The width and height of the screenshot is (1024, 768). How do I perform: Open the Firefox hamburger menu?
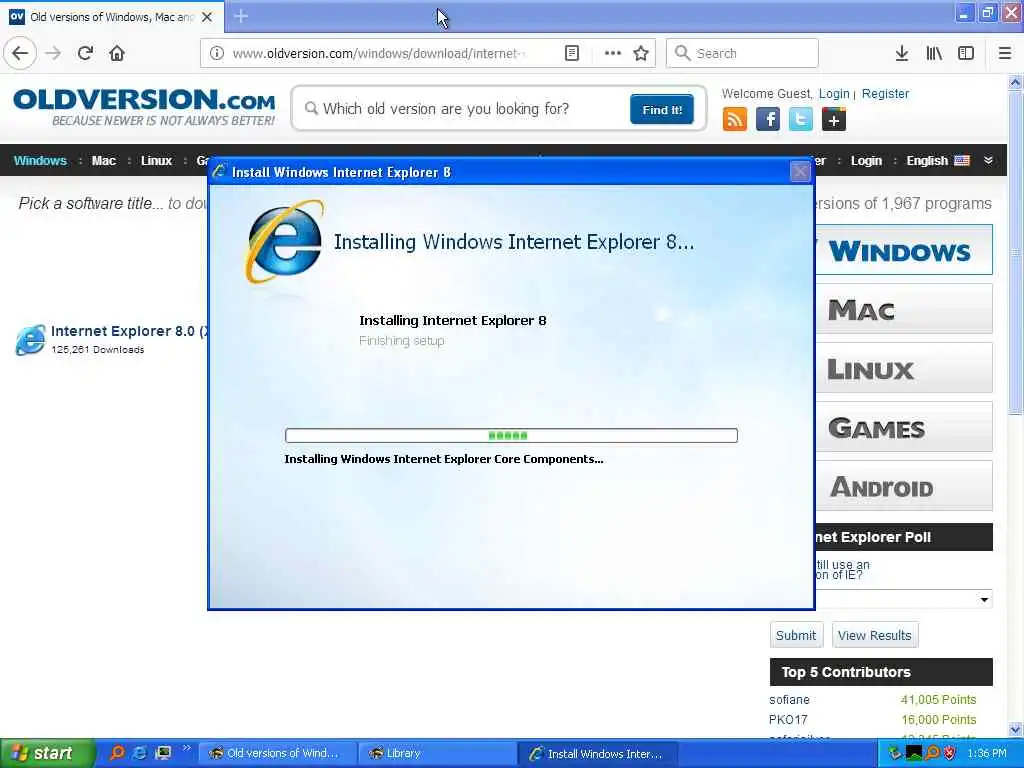(x=1005, y=53)
